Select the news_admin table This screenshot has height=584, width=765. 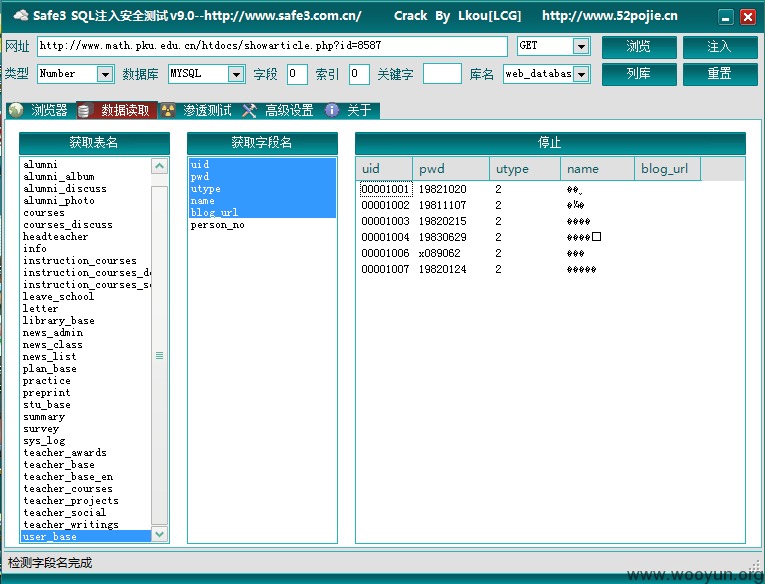point(86,333)
